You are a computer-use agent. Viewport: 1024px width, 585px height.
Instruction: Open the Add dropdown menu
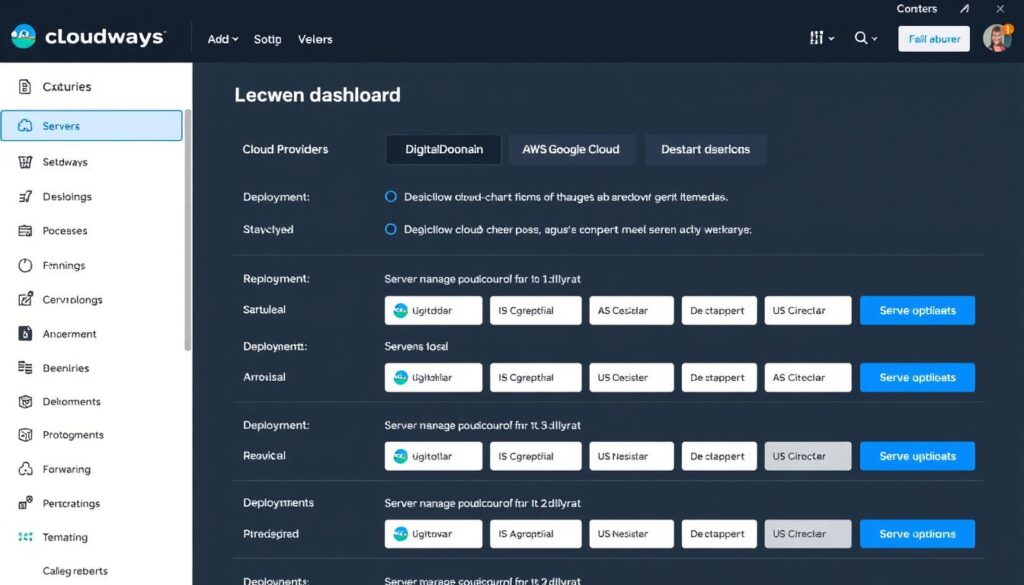pos(222,39)
